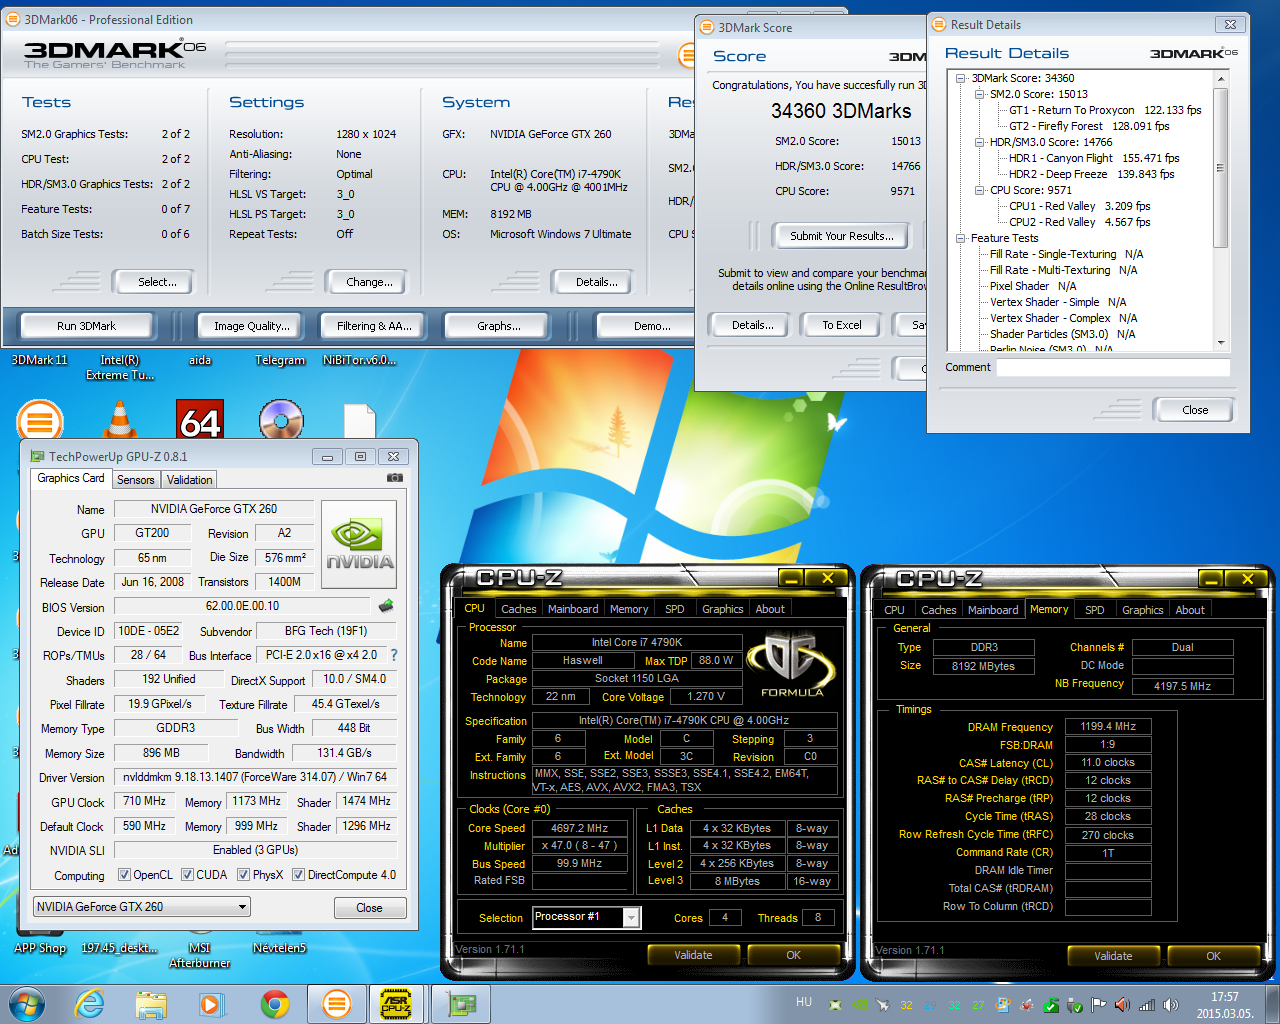Click the Show Desktop strip on taskbar
The width and height of the screenshot is (1280, 1024).
coord(1273,1004)
